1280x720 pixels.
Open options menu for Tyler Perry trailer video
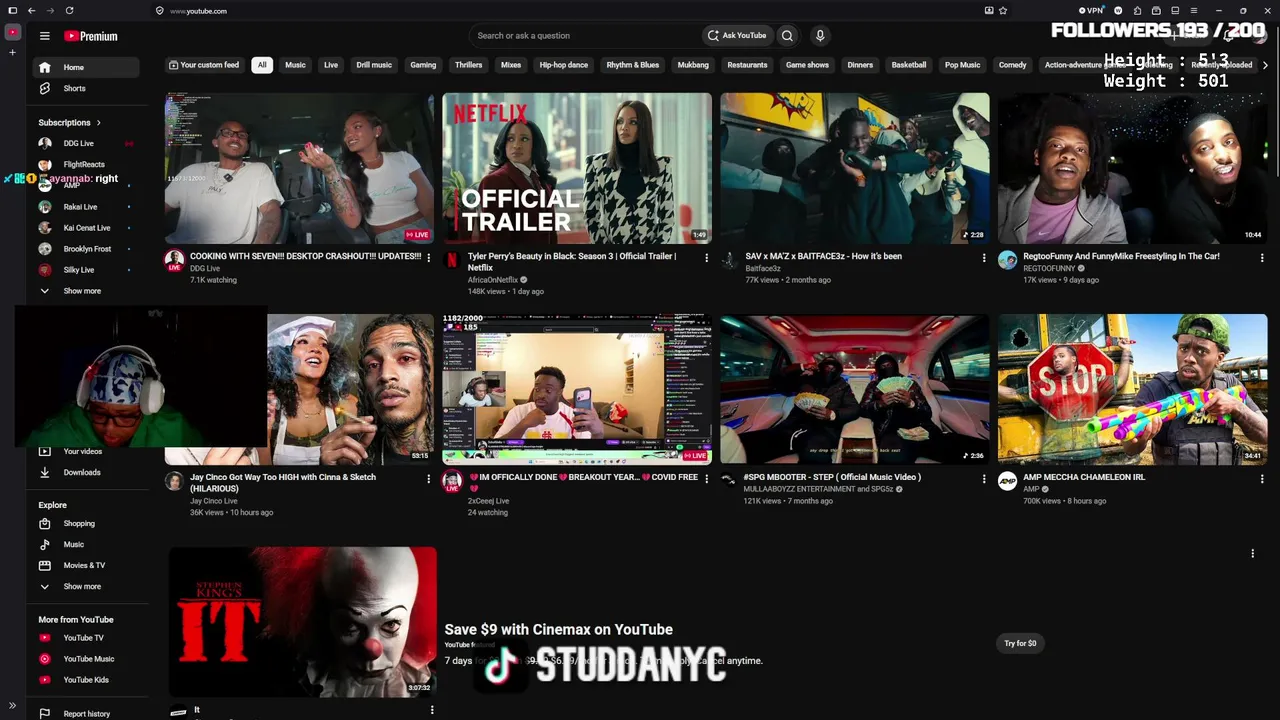coord(706,258)
